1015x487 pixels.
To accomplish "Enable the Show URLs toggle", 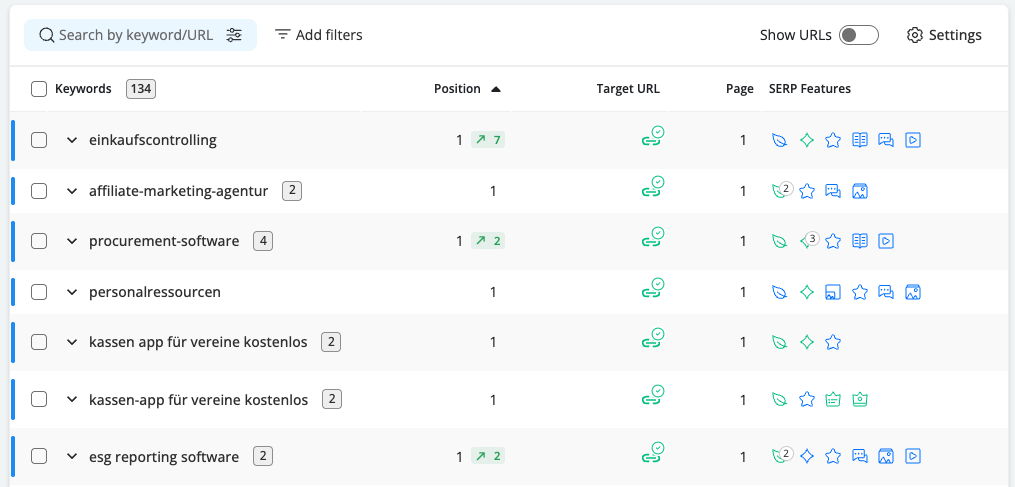I will click(858, 35).
